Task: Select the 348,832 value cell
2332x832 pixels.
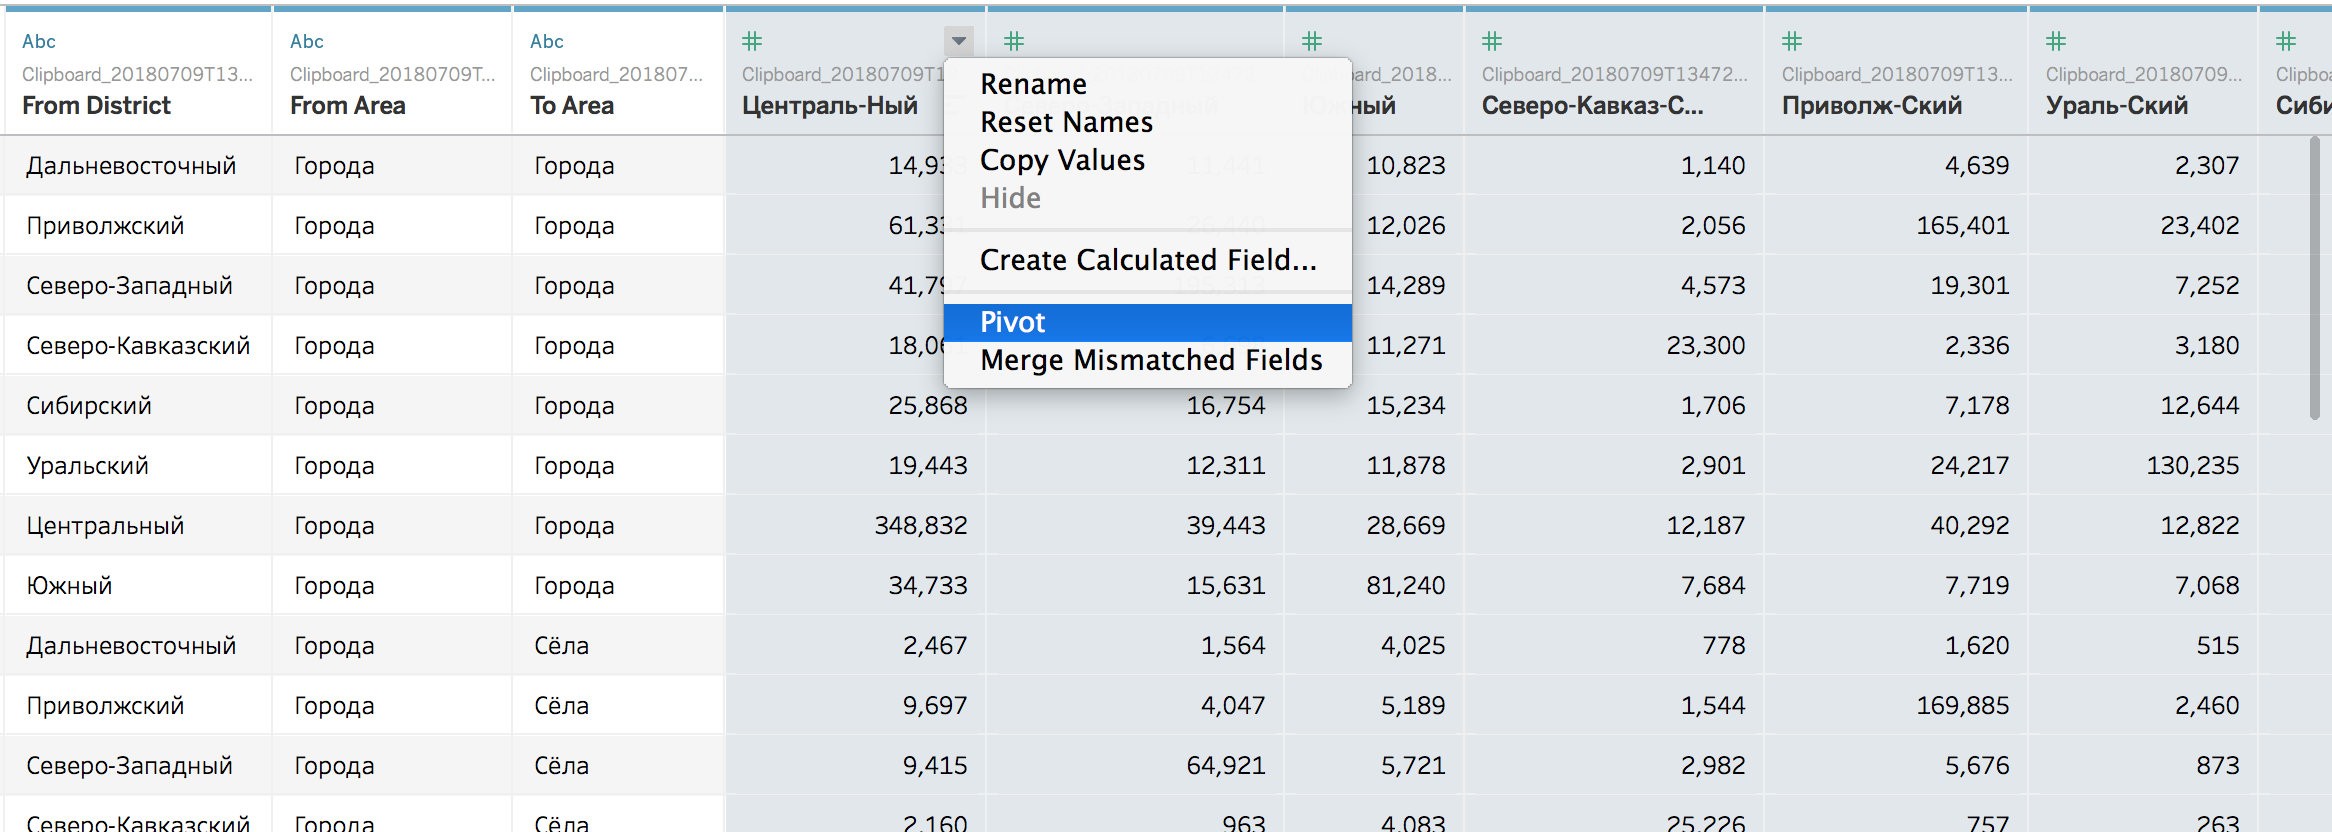Action: (x=920, y=526)
